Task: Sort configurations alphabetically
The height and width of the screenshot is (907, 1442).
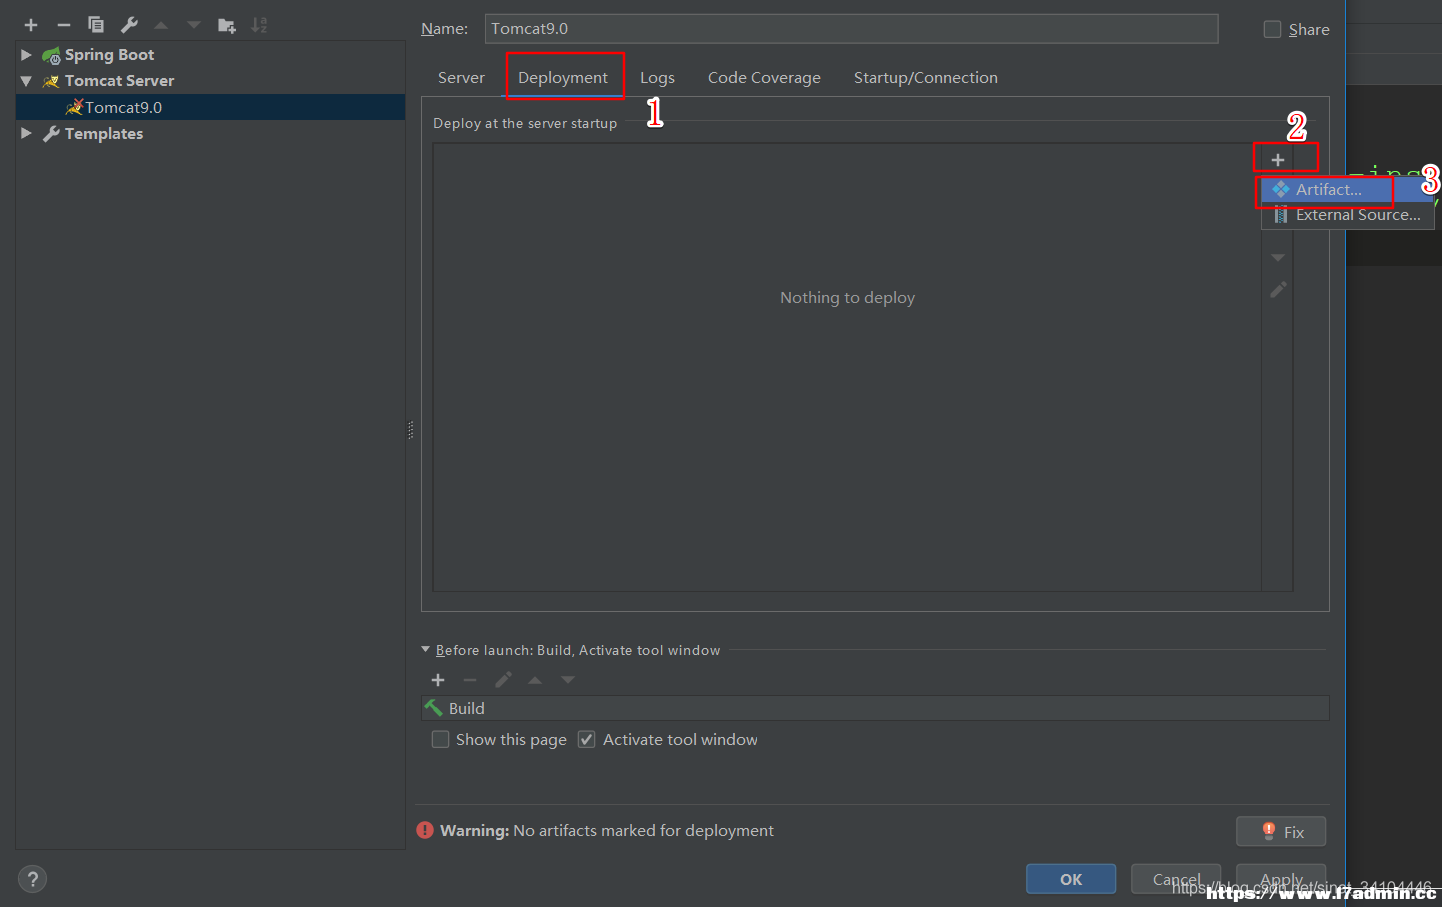Action: pyautogui.click(x=259, y=25)
